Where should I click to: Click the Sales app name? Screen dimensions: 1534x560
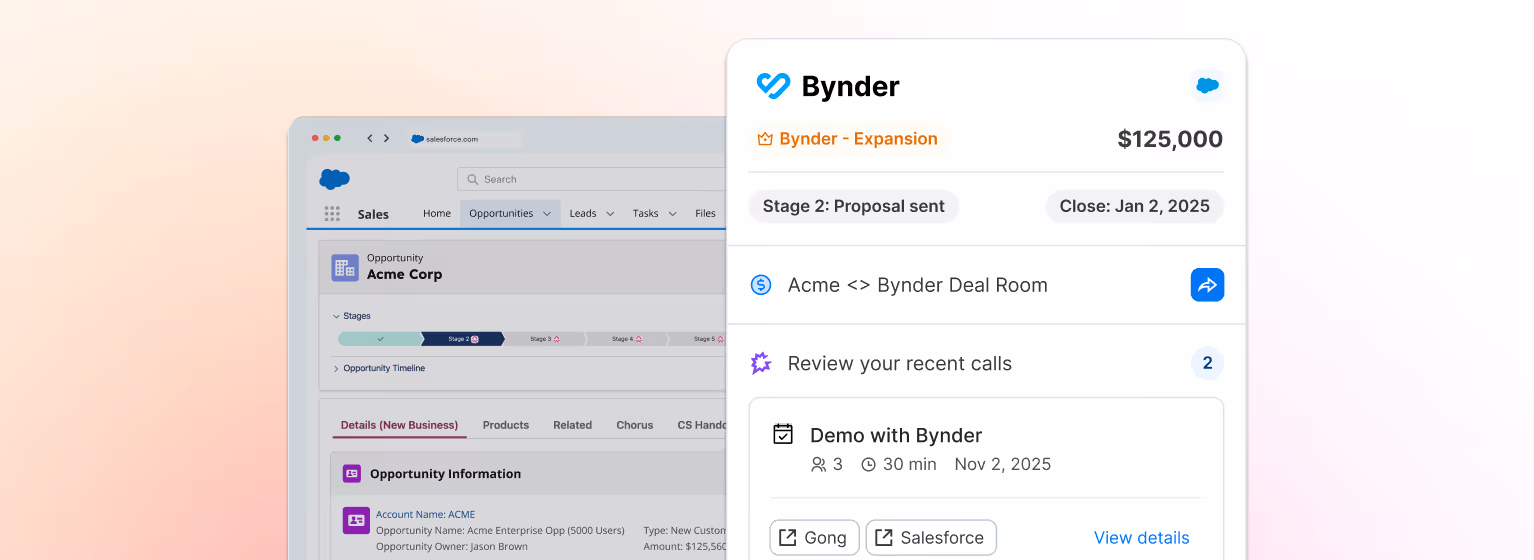point(373,214)
